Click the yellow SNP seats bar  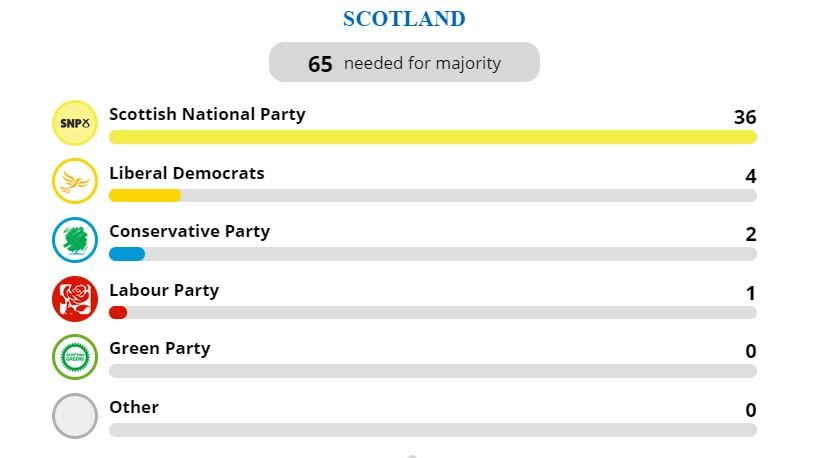click(x=432, y=137)
